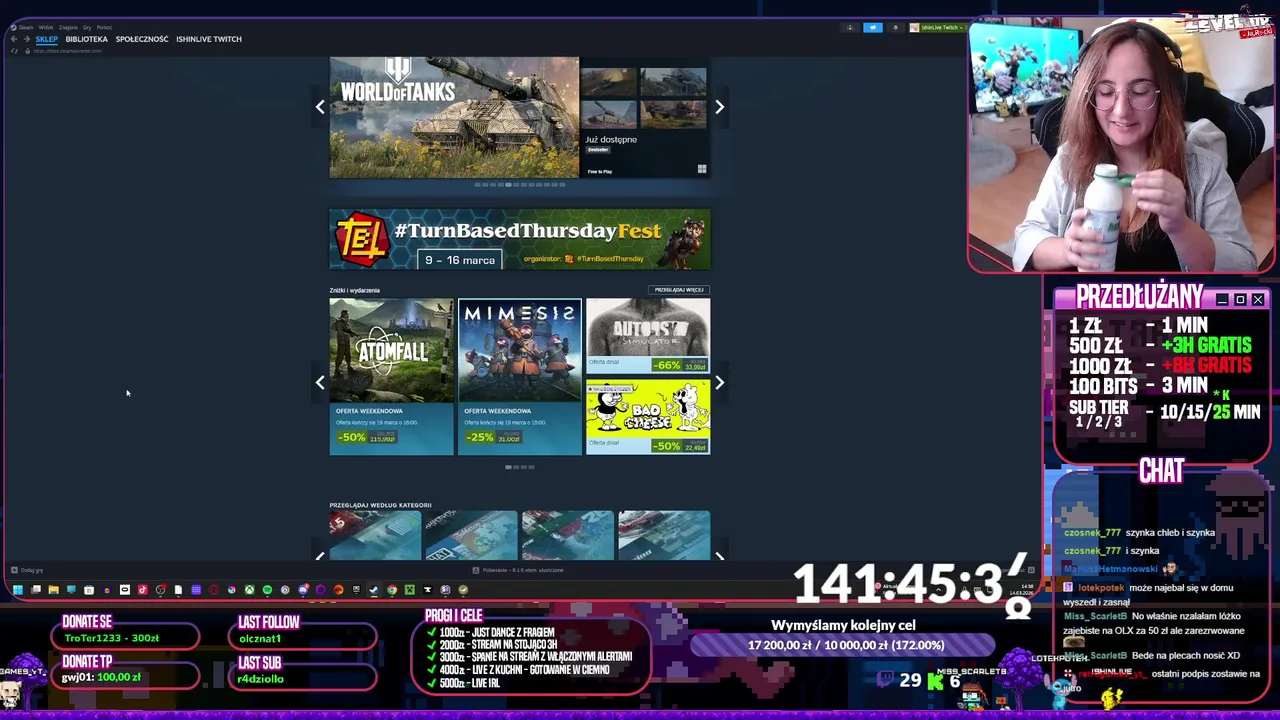Click the PRZEGLĄDAJ WIĘCEJ button

click(679, 290)
